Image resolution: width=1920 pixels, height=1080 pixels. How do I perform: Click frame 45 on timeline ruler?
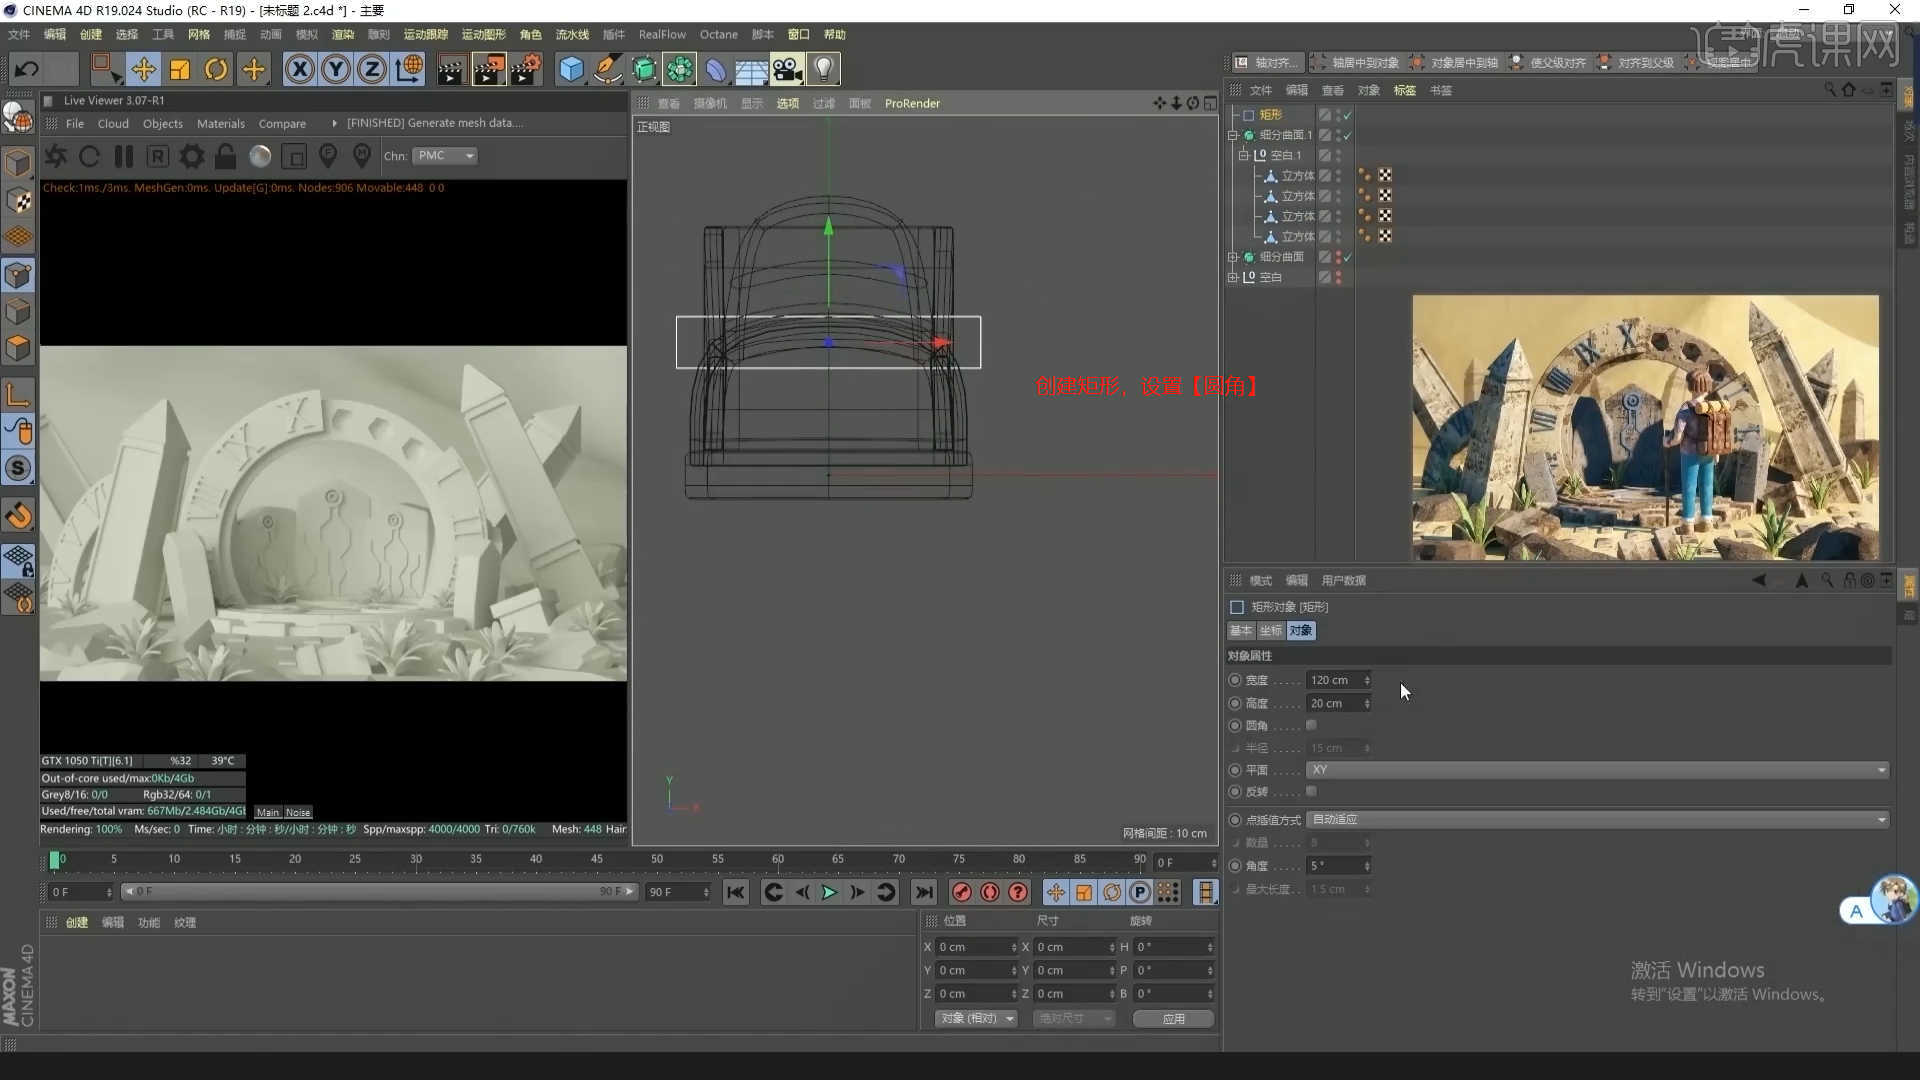[597, 860]
